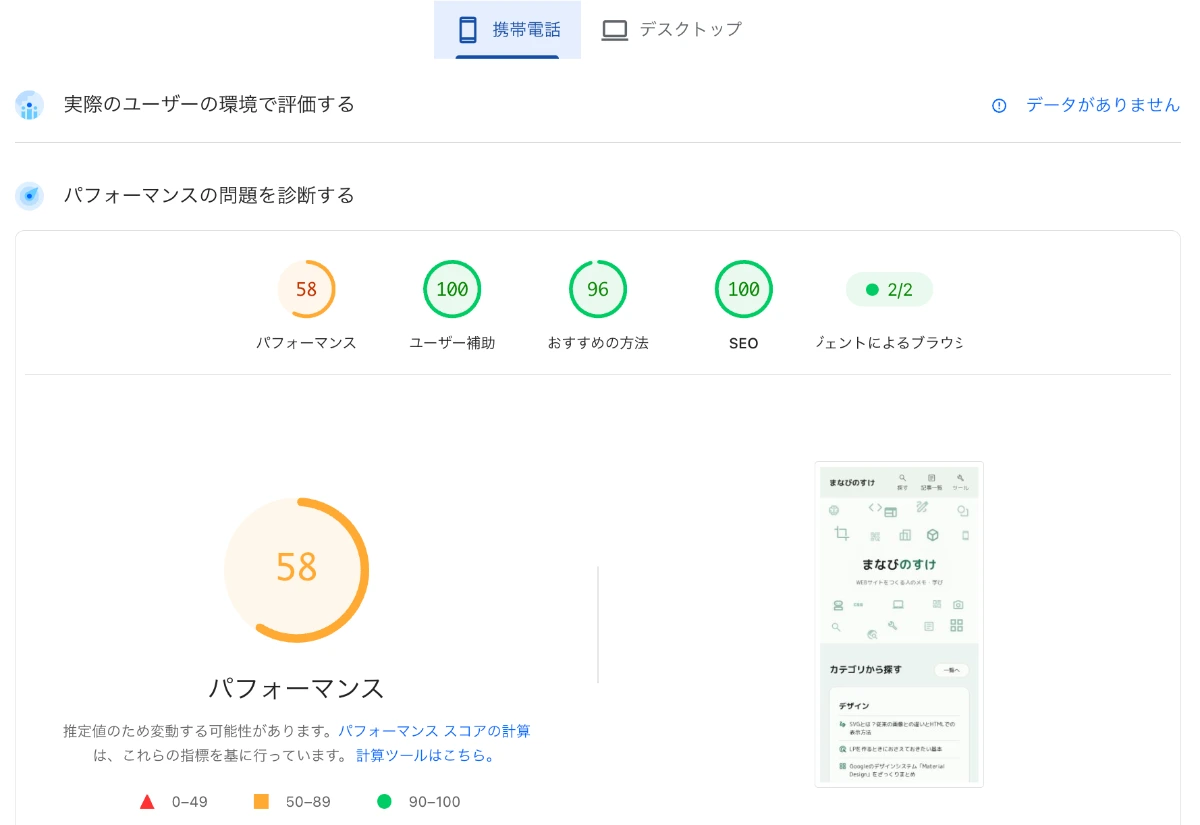Viewport: 1200px width, 825px height.
Task: Click the 2/2 agent browsing badge
Action: [889, 290]
